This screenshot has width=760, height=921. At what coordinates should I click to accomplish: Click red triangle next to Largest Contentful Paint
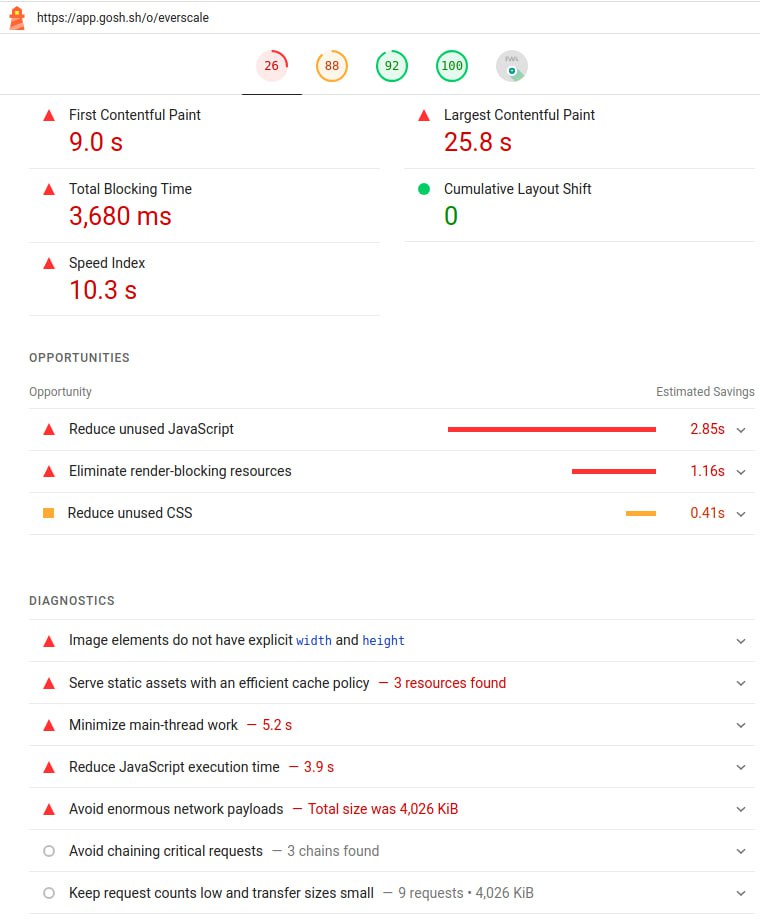[x=424, y=116]
